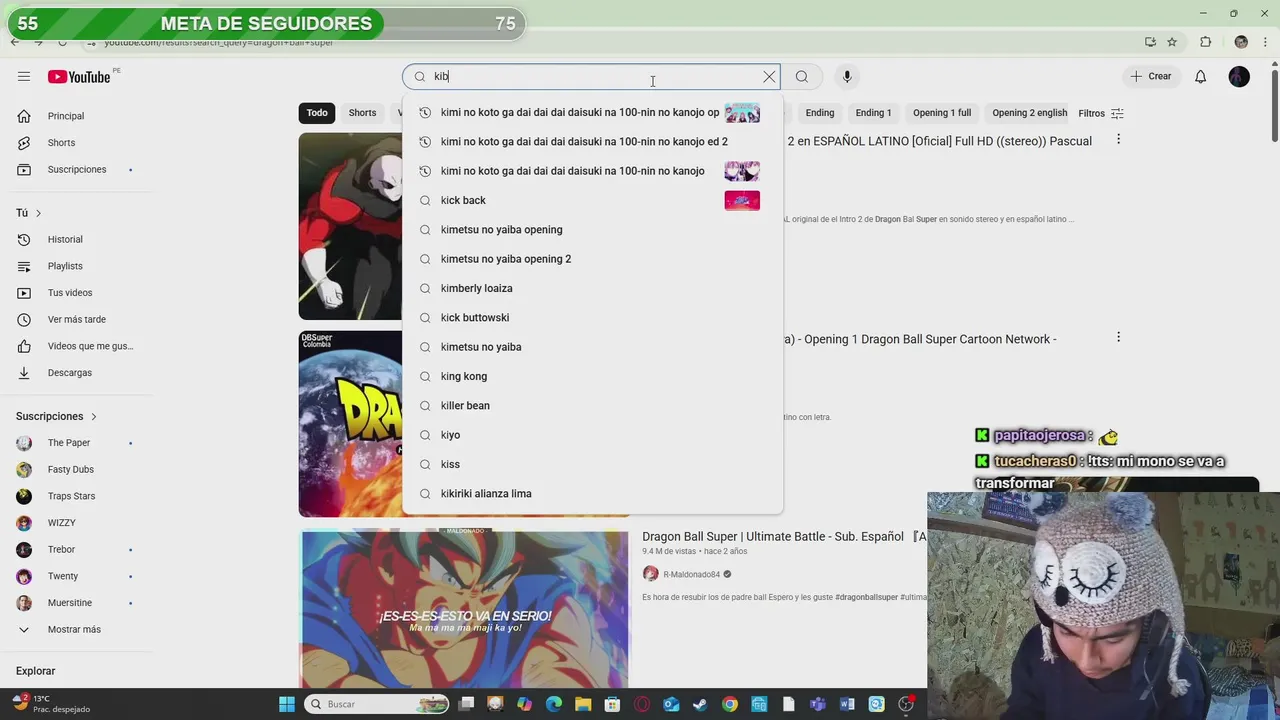Select the Opening 1 full chip
The image size is (1280, 720).
click(x=942, y=113)
